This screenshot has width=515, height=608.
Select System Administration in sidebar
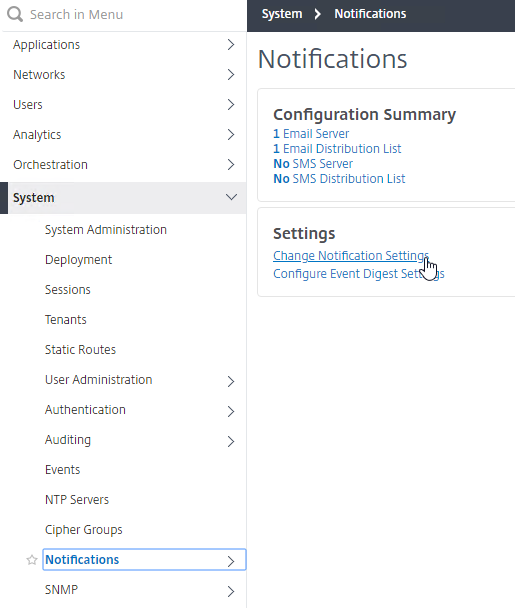click(x=105, y=230)
